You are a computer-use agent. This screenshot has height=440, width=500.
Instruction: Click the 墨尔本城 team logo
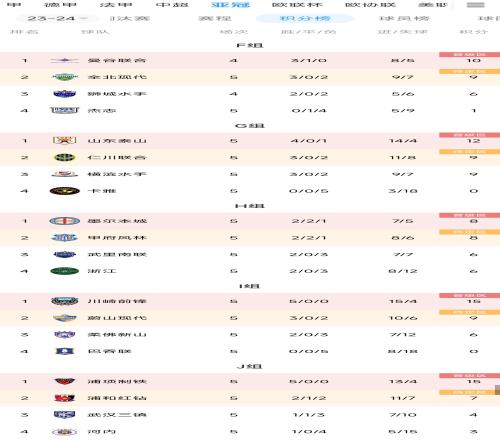64,221
